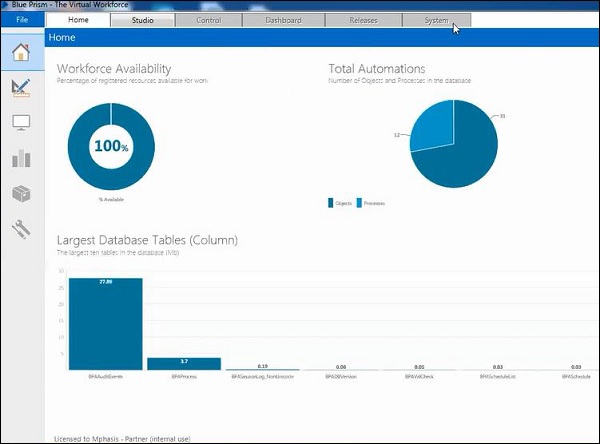
Task: Open the Releases package sidebar icon
Action: [21, 194]
